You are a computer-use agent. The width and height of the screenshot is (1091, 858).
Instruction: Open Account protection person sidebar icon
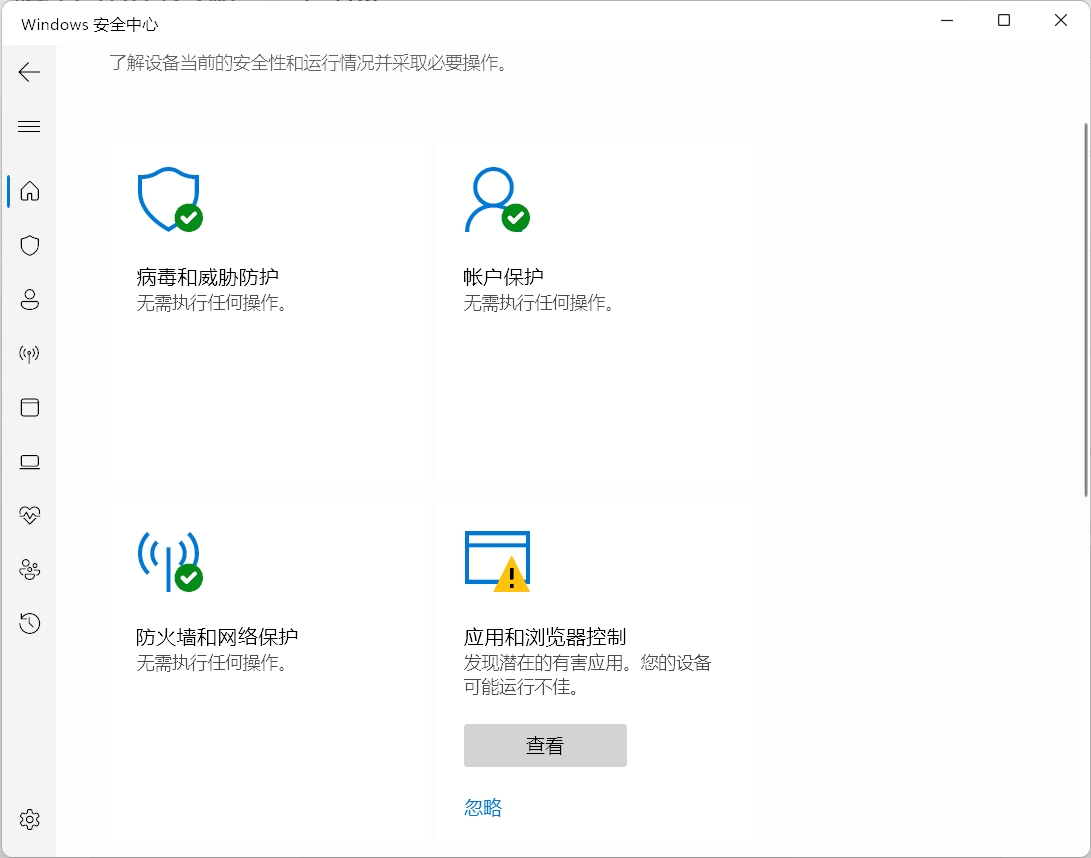click(29, 299)
